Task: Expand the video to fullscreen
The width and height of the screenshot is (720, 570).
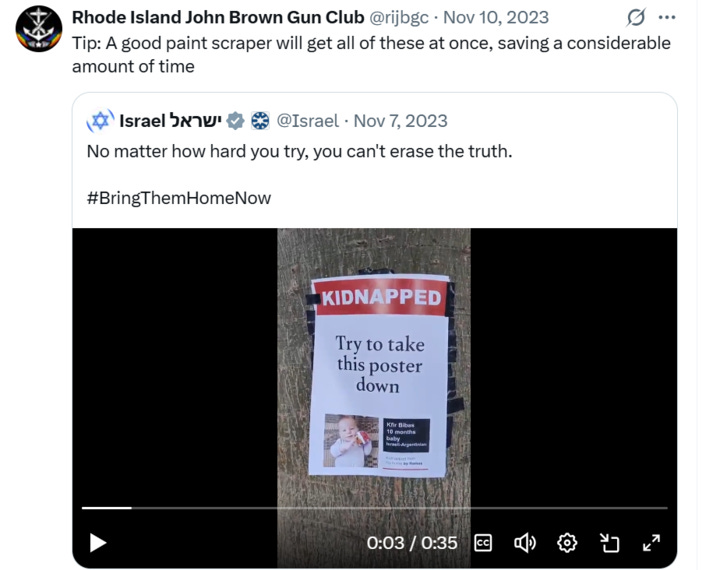Action: [x=652, y=543]
